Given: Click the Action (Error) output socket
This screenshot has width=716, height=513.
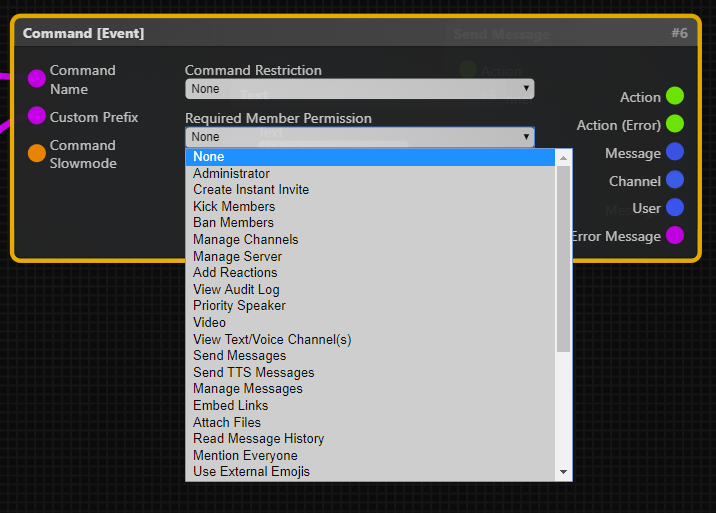Looking at the screenshot, I should point(674,124).
